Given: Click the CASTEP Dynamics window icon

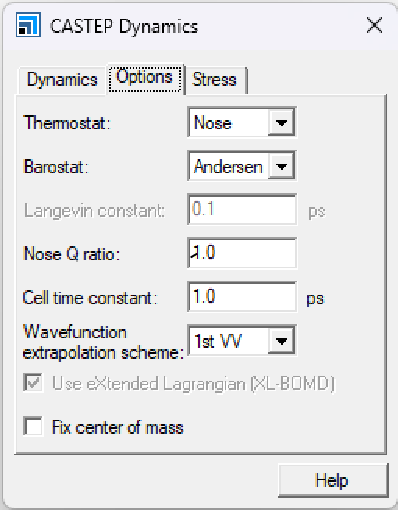Looking at the screenshot, I should coord(28,25).
